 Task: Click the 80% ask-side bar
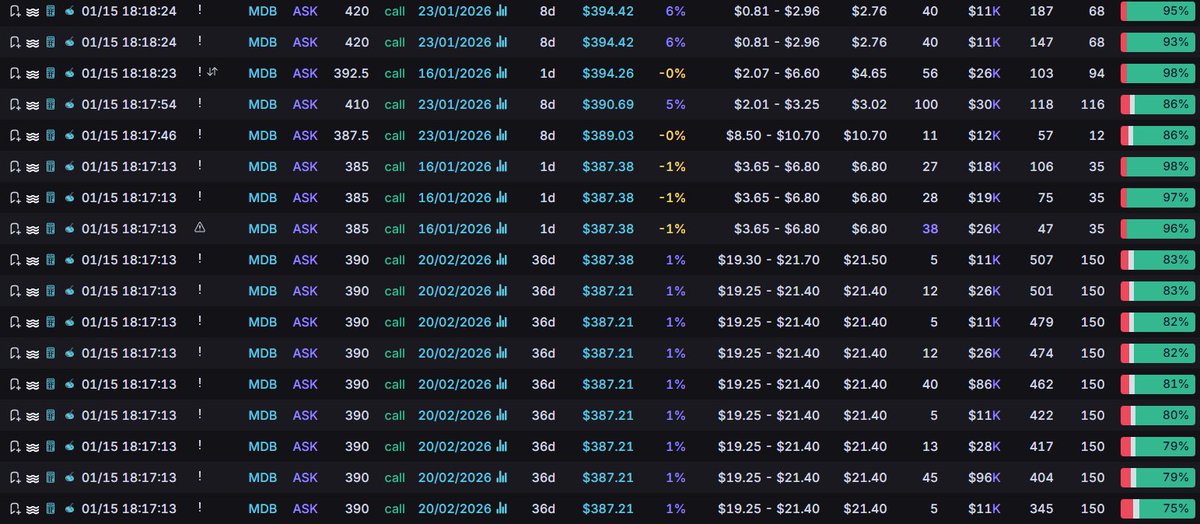click(x=1156, y=415)
